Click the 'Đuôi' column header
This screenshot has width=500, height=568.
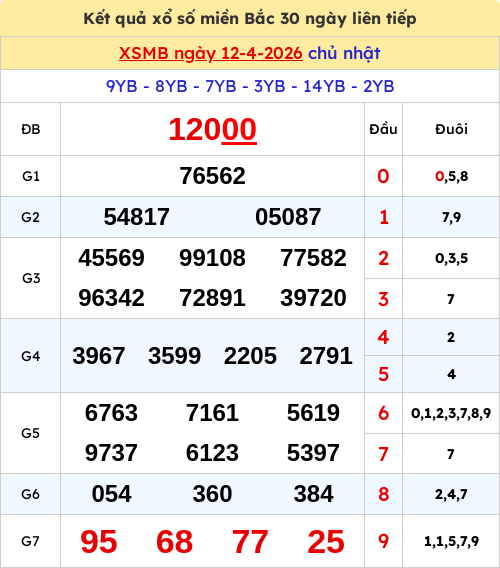(x=451, y=129)
